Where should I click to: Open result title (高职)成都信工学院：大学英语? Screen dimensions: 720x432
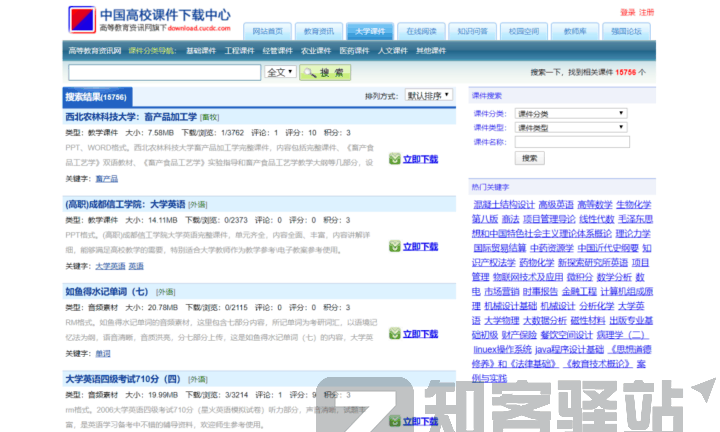tap(125, 204)
